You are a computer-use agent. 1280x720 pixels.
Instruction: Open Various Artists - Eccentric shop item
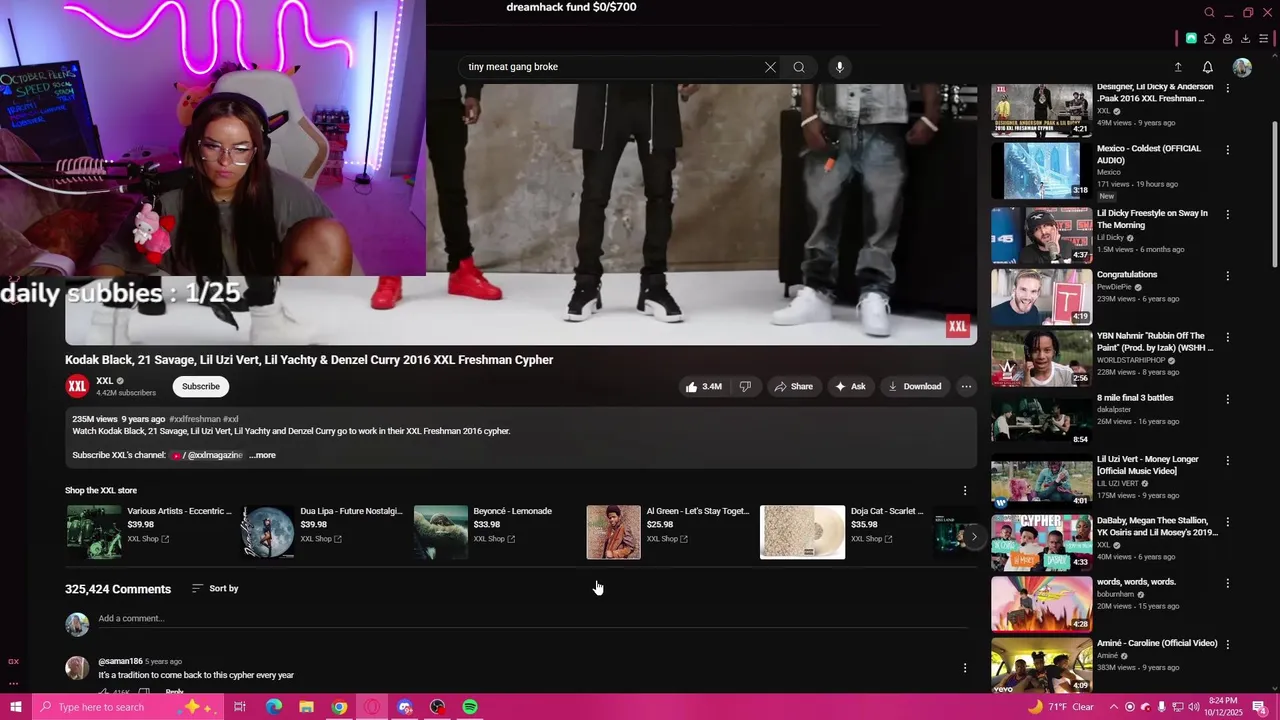pos(148,532)
